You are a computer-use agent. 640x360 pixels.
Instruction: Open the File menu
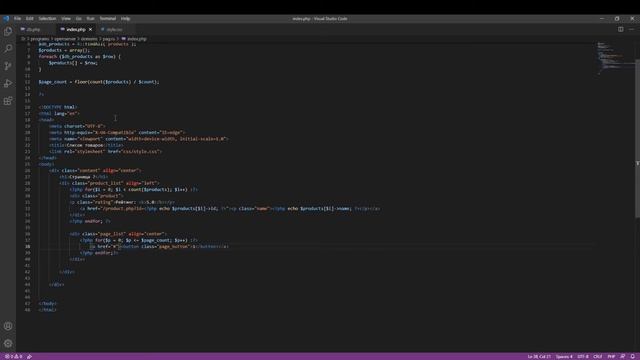(x=17, y=18)
